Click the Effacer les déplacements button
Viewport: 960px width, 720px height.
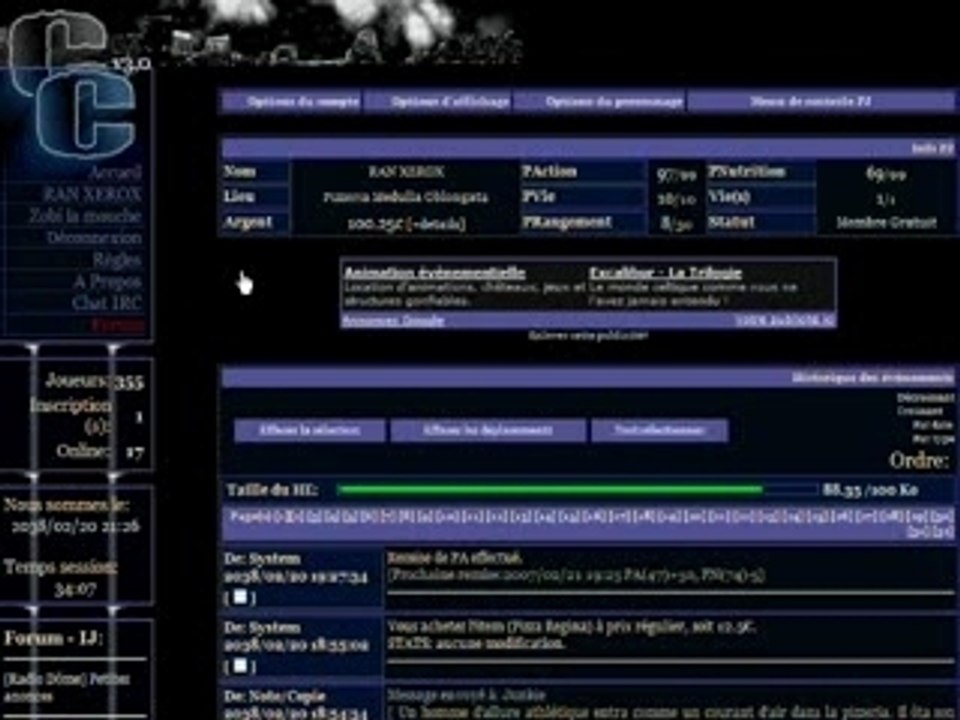click(488, 430)
